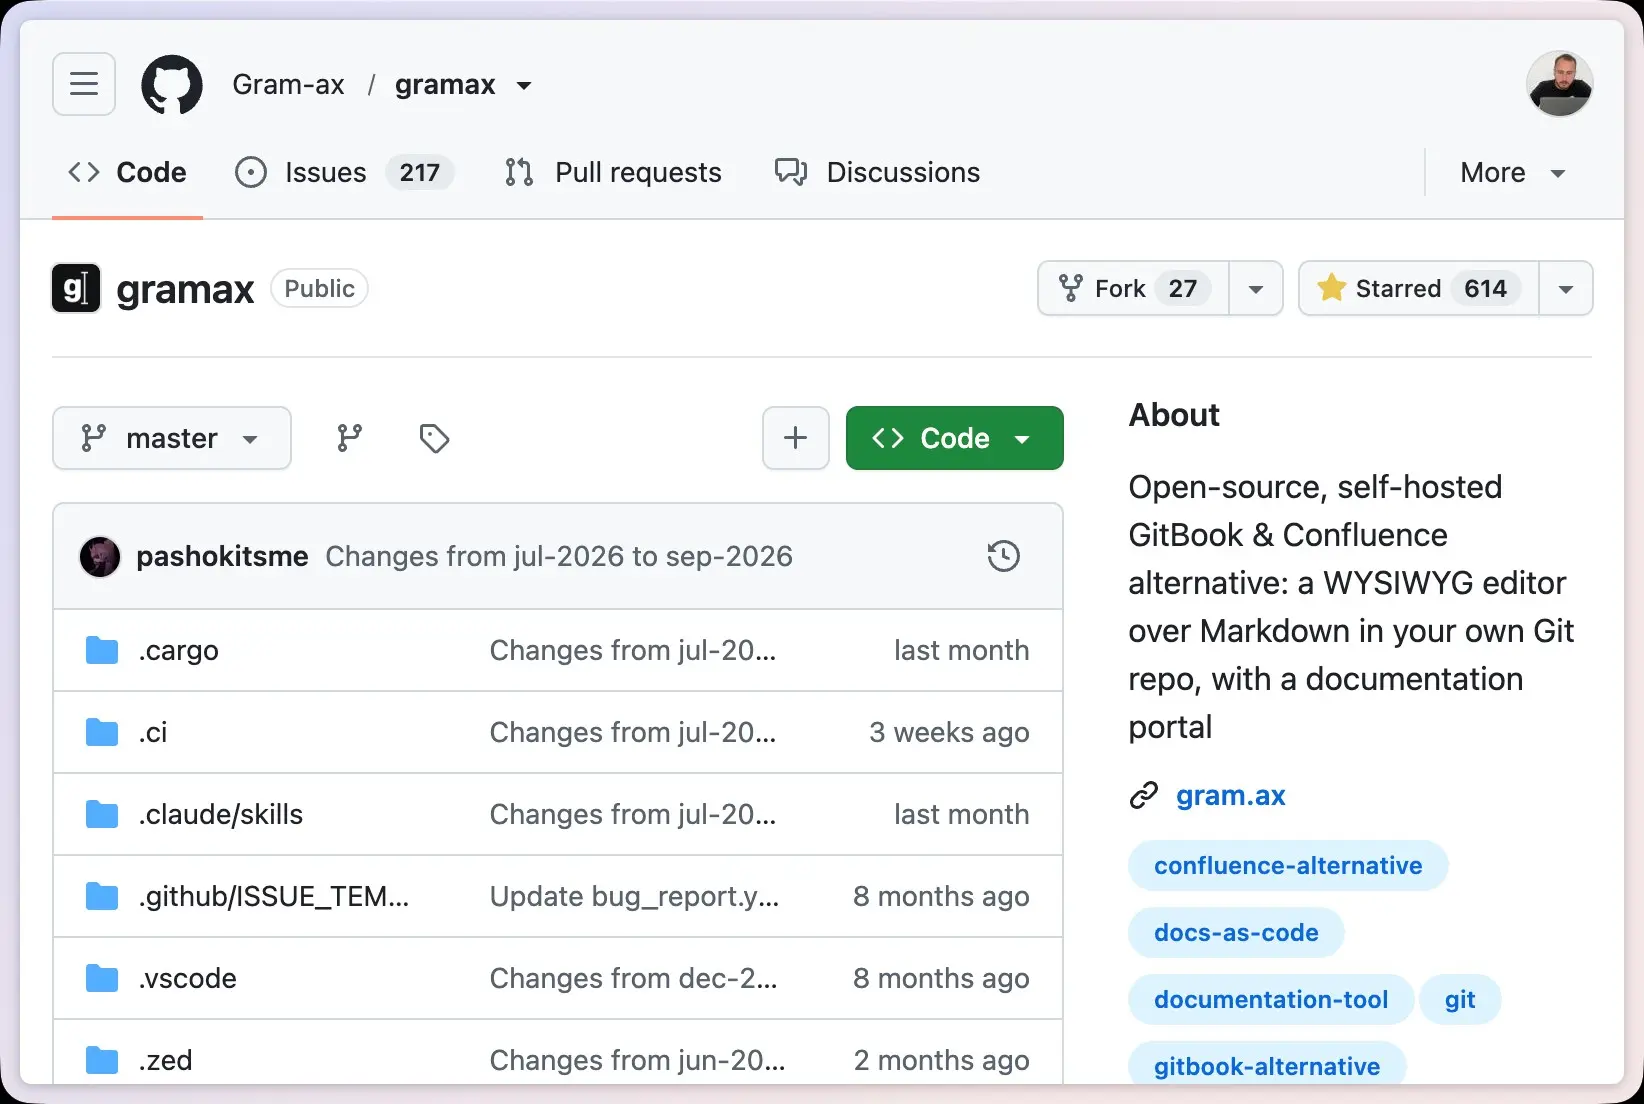Open the master branch selector
Screen dimensions: 1644x1104
click(x=172, y=438)
